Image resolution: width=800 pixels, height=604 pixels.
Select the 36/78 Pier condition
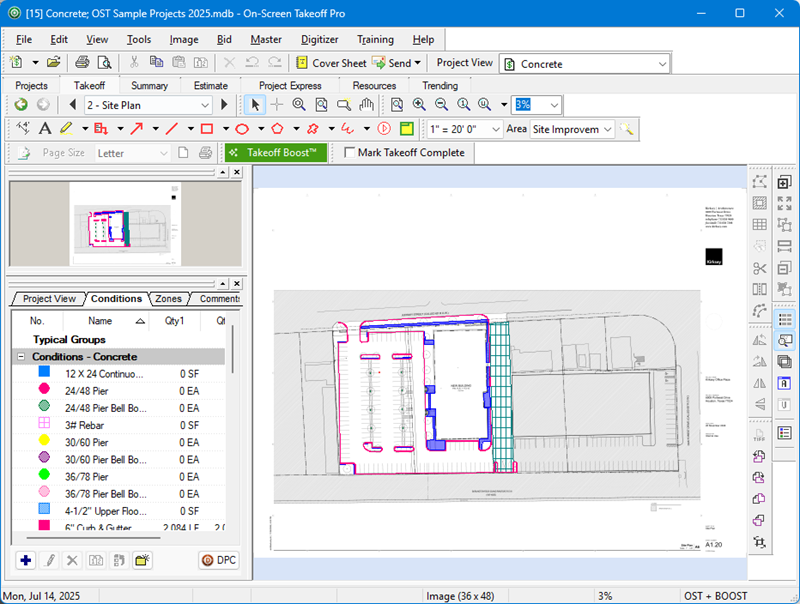pyautogui.click(x=118, y=476)
